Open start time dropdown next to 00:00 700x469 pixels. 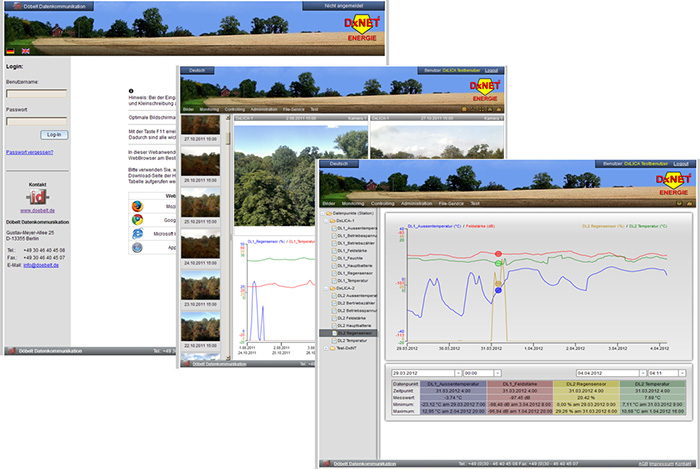point(497,373)
